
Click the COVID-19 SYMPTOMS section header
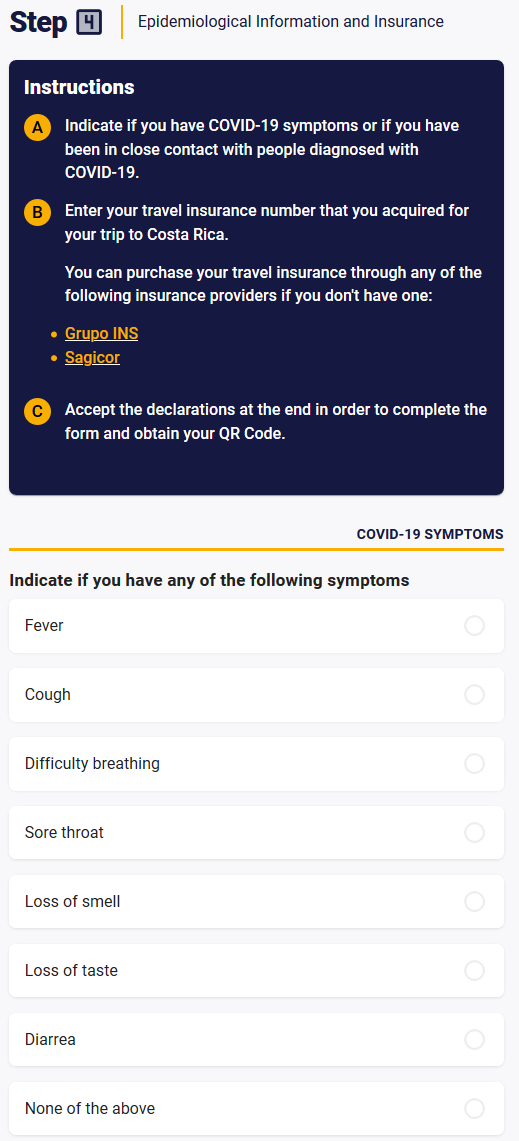(429, 534)
